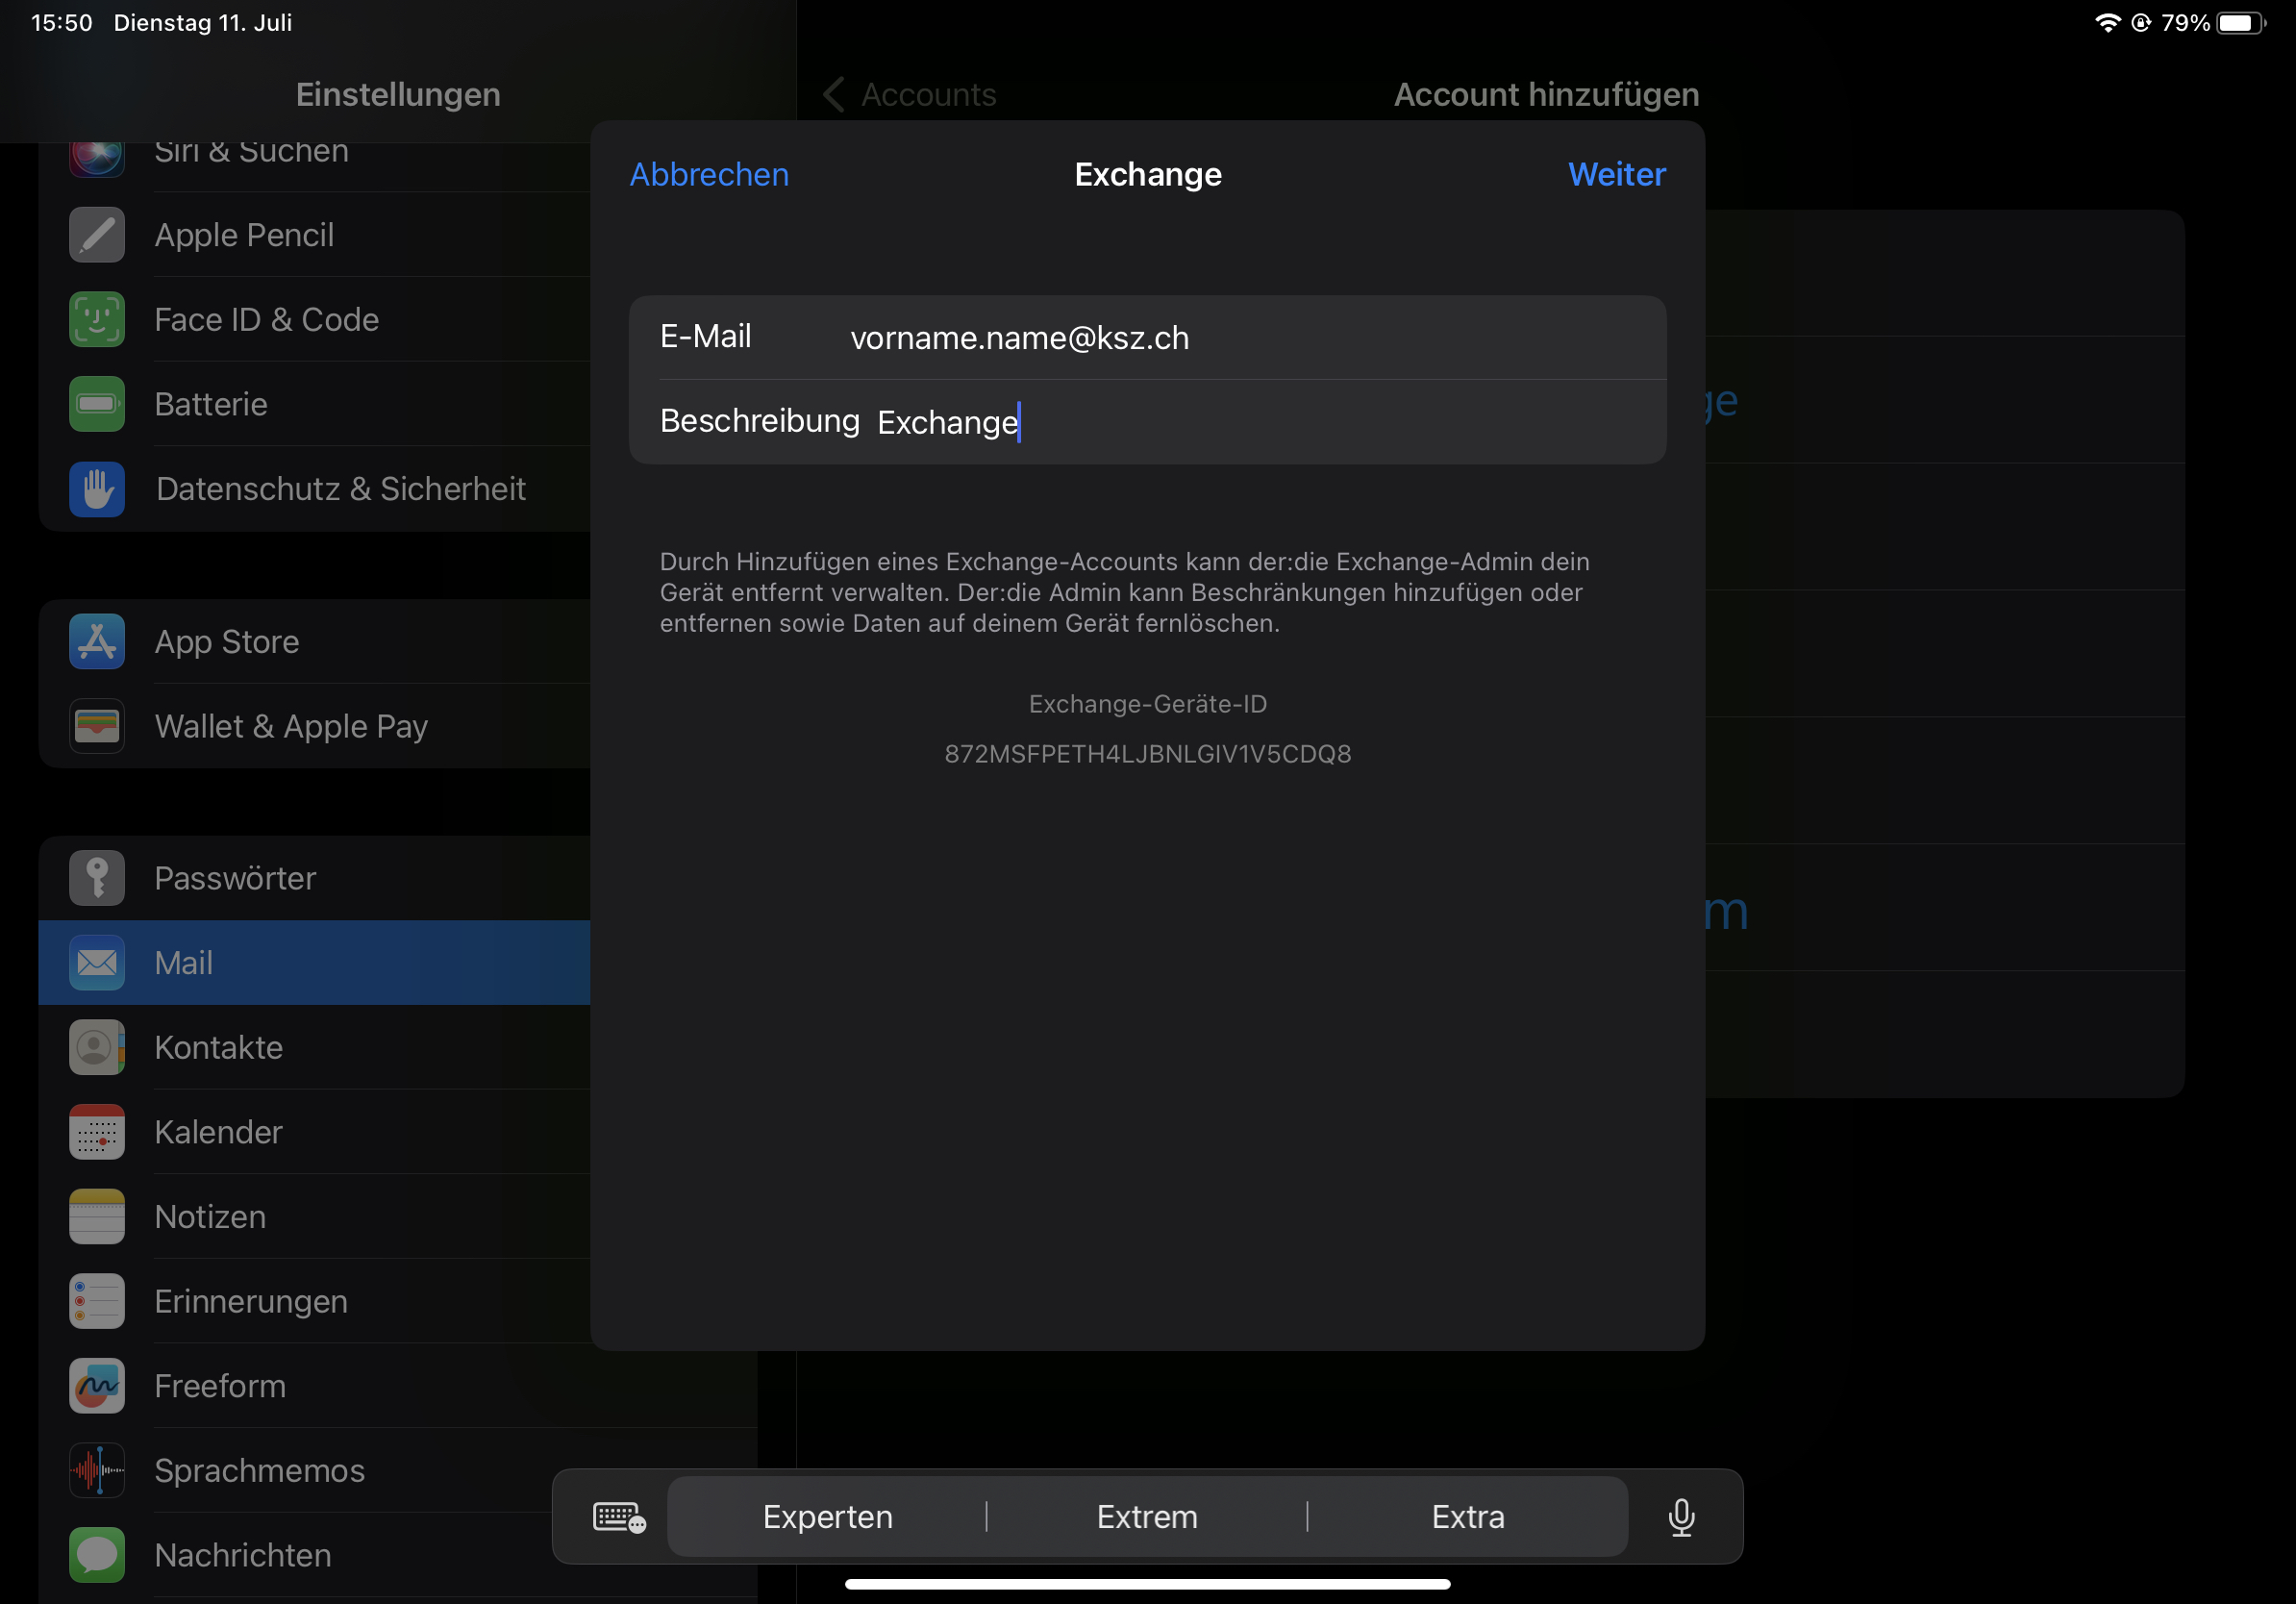This screenshot has width=2296, height=1604.
Task: Tap Abbrechen to cancel Exchange setup
Action: pos(709,175)
